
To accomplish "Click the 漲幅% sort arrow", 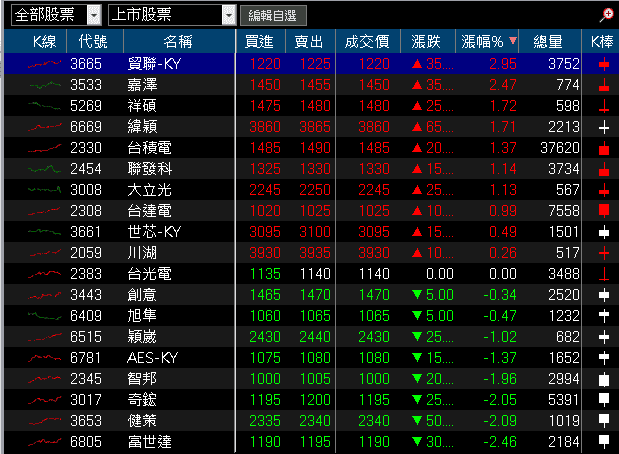I will (513, 40).
